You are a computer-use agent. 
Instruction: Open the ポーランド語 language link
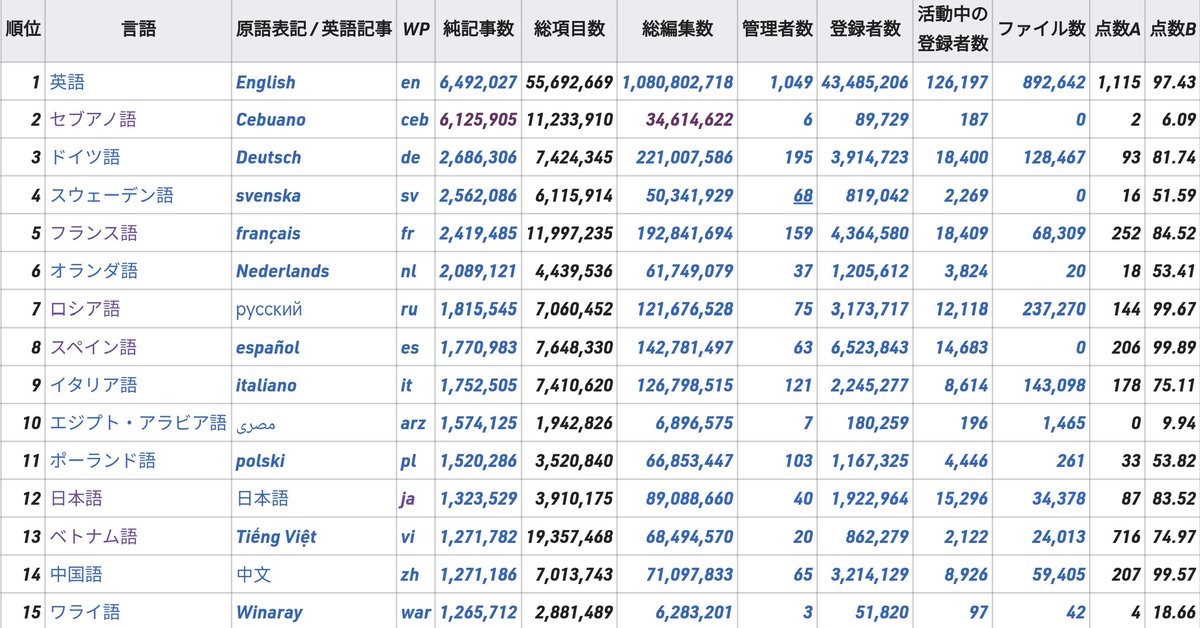[102, 461]
